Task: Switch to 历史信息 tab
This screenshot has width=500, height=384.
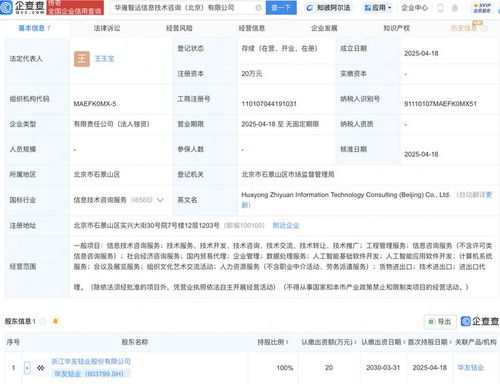Action: tap(464, 28)
